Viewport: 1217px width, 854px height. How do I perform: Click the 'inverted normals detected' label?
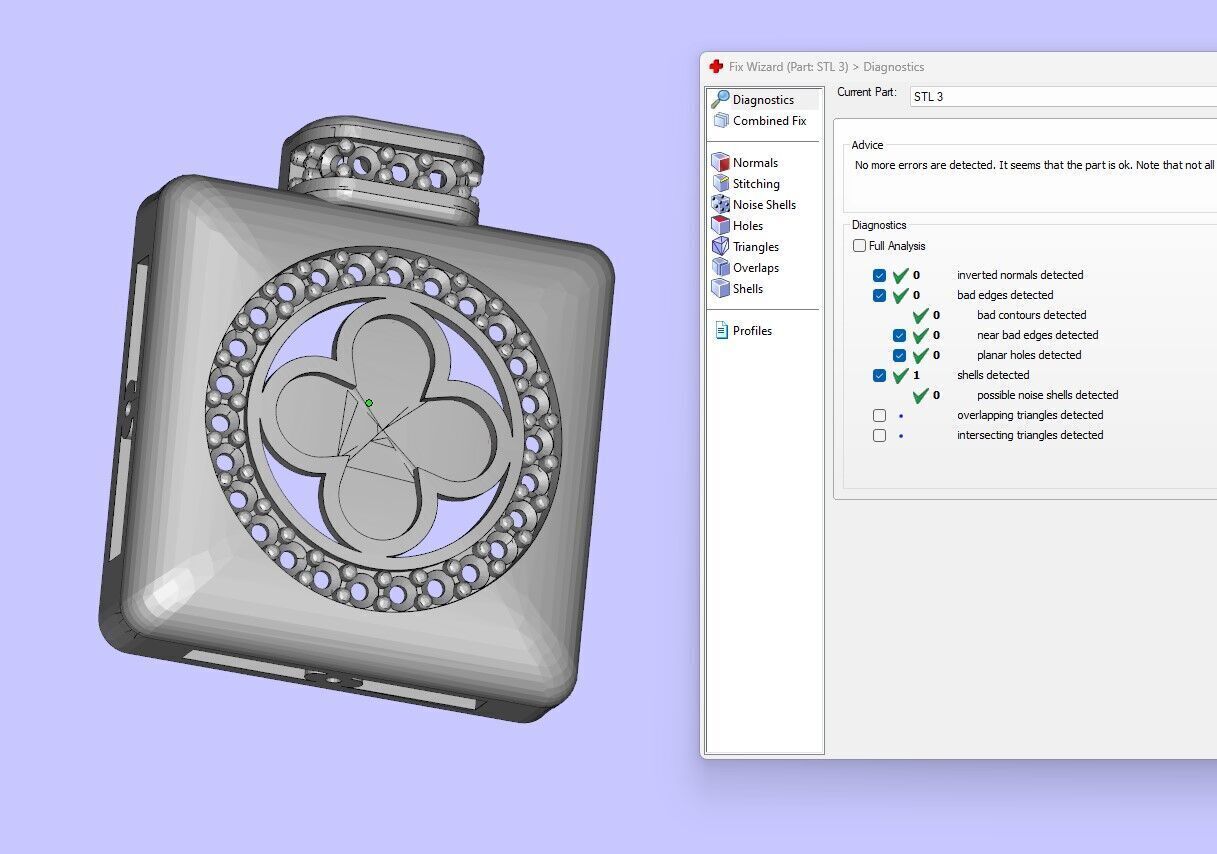coord(1020,275)
